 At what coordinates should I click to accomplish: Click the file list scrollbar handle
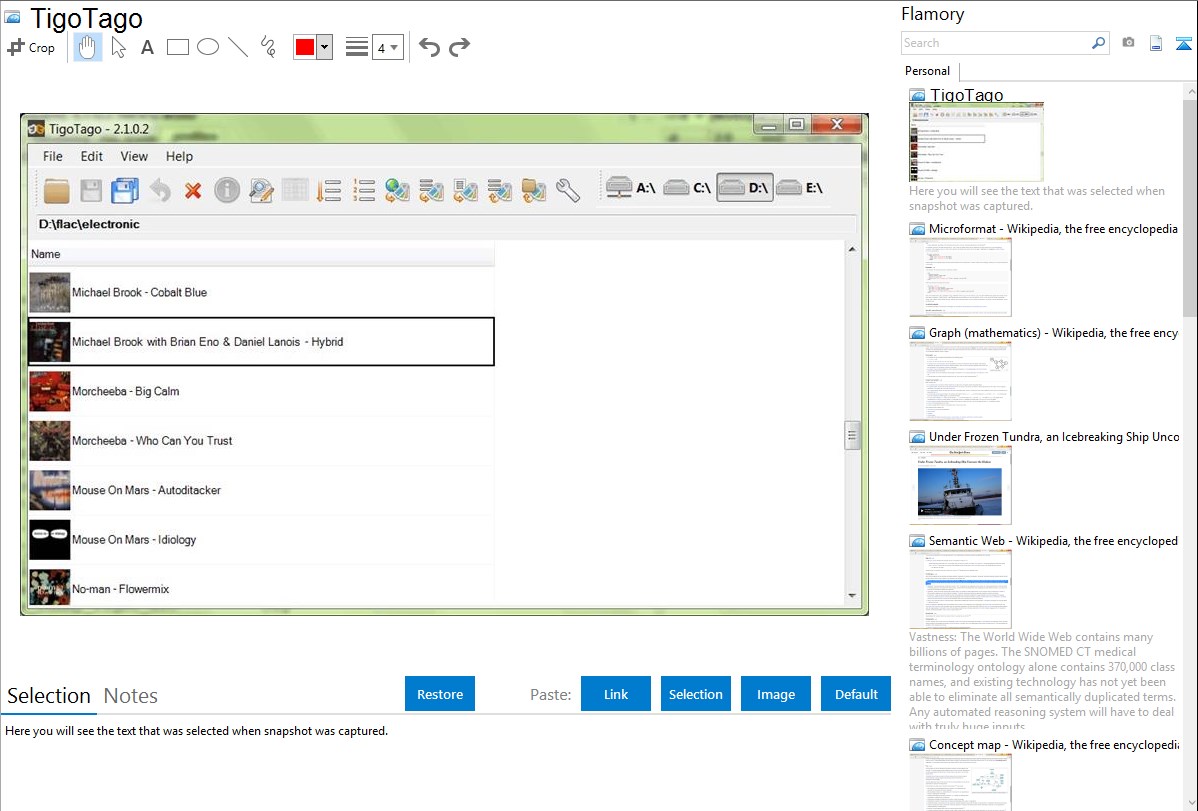[852, 436]
